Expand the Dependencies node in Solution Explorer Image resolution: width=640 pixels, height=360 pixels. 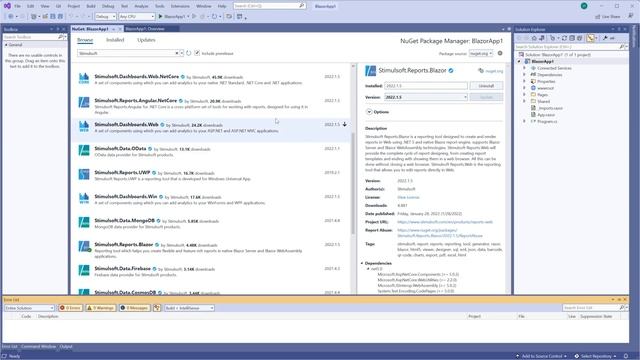coord(524,75)
